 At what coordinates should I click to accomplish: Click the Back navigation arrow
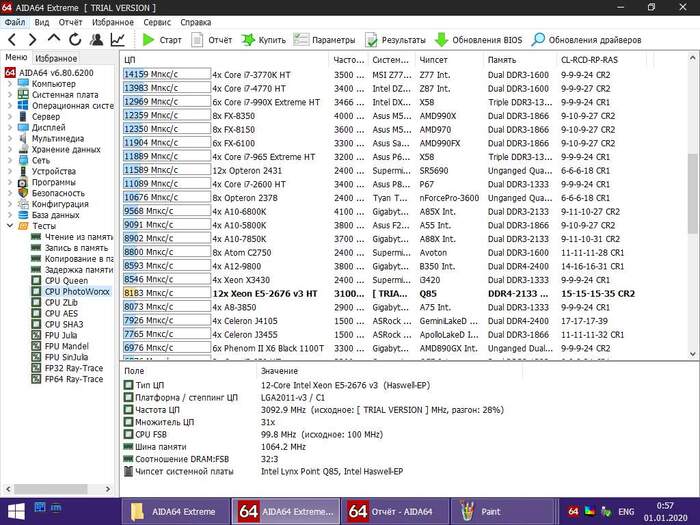(x=11, y=40)
